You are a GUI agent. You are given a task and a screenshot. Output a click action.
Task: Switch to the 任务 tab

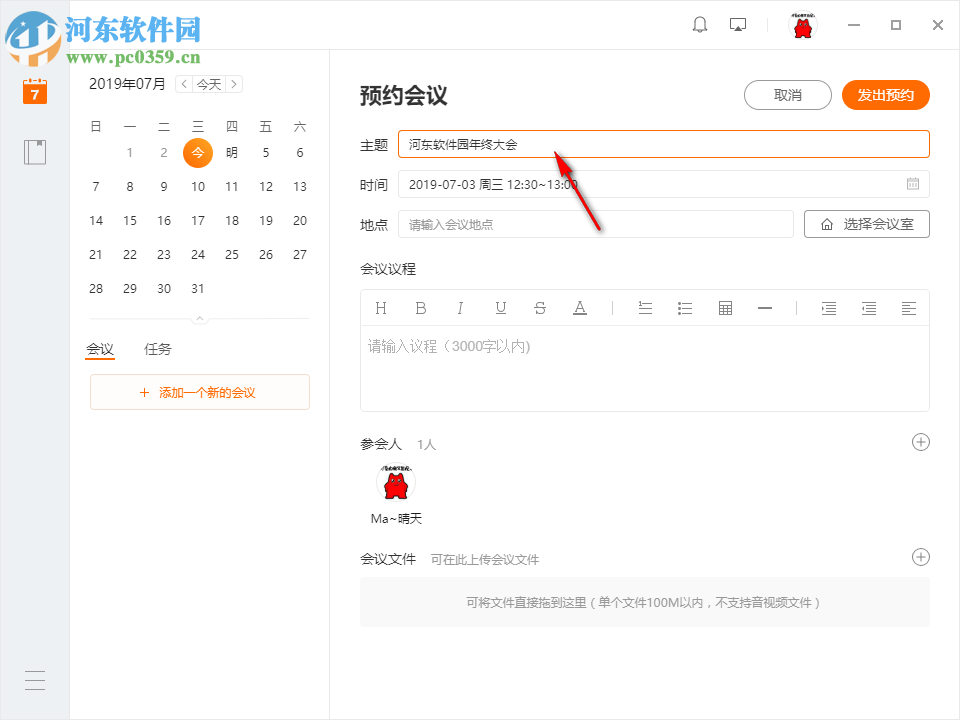[x=156, y=349]
